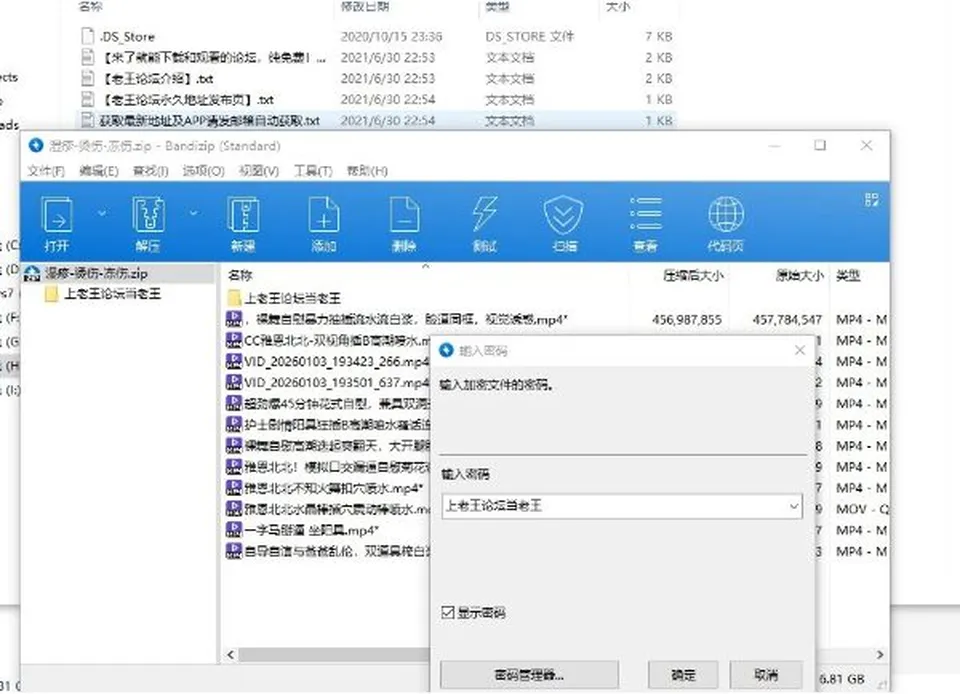The width and height of the screenshot is (960, 694).
Task: Click the grid layout icon on the toolbar's right end
Action: [872, 200]
